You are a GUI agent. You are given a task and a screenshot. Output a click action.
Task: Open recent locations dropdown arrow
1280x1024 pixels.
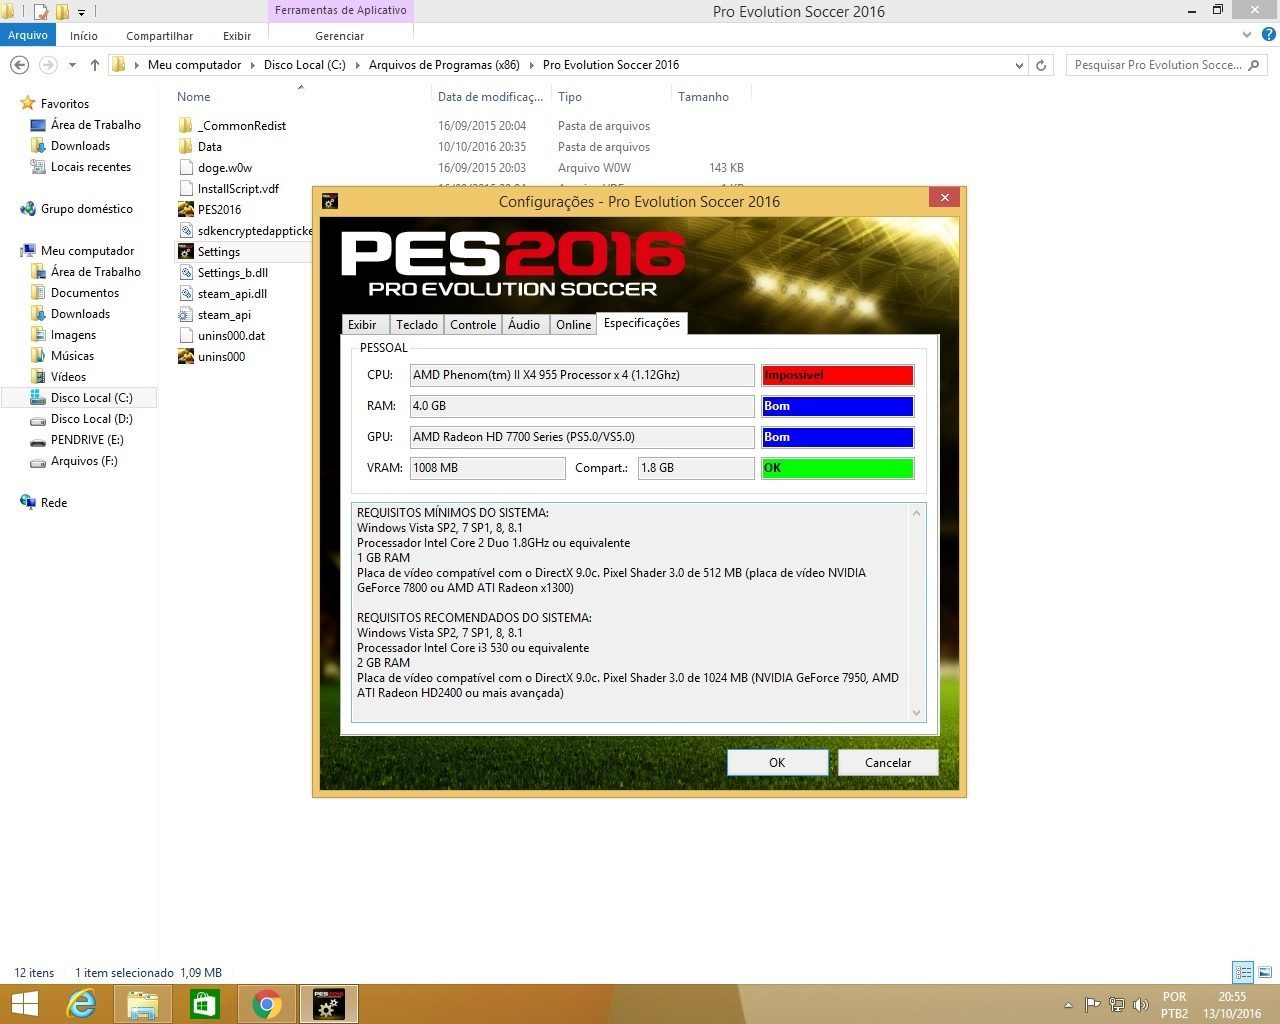click(72, 65)
